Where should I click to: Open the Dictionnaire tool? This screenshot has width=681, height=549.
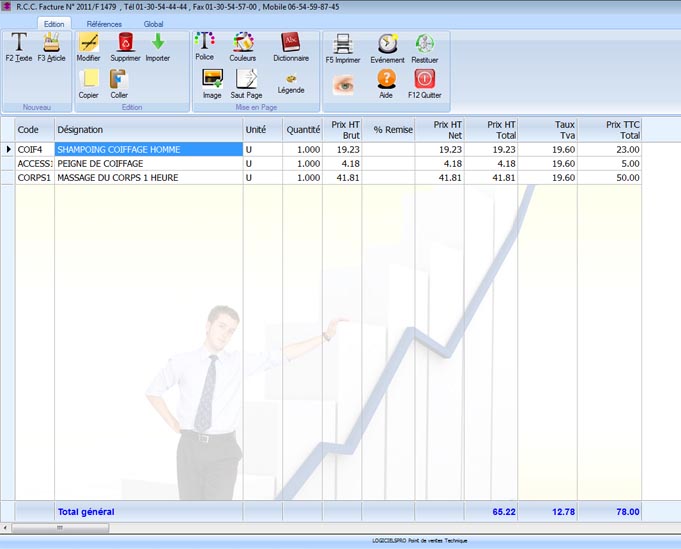click(290, 42)
